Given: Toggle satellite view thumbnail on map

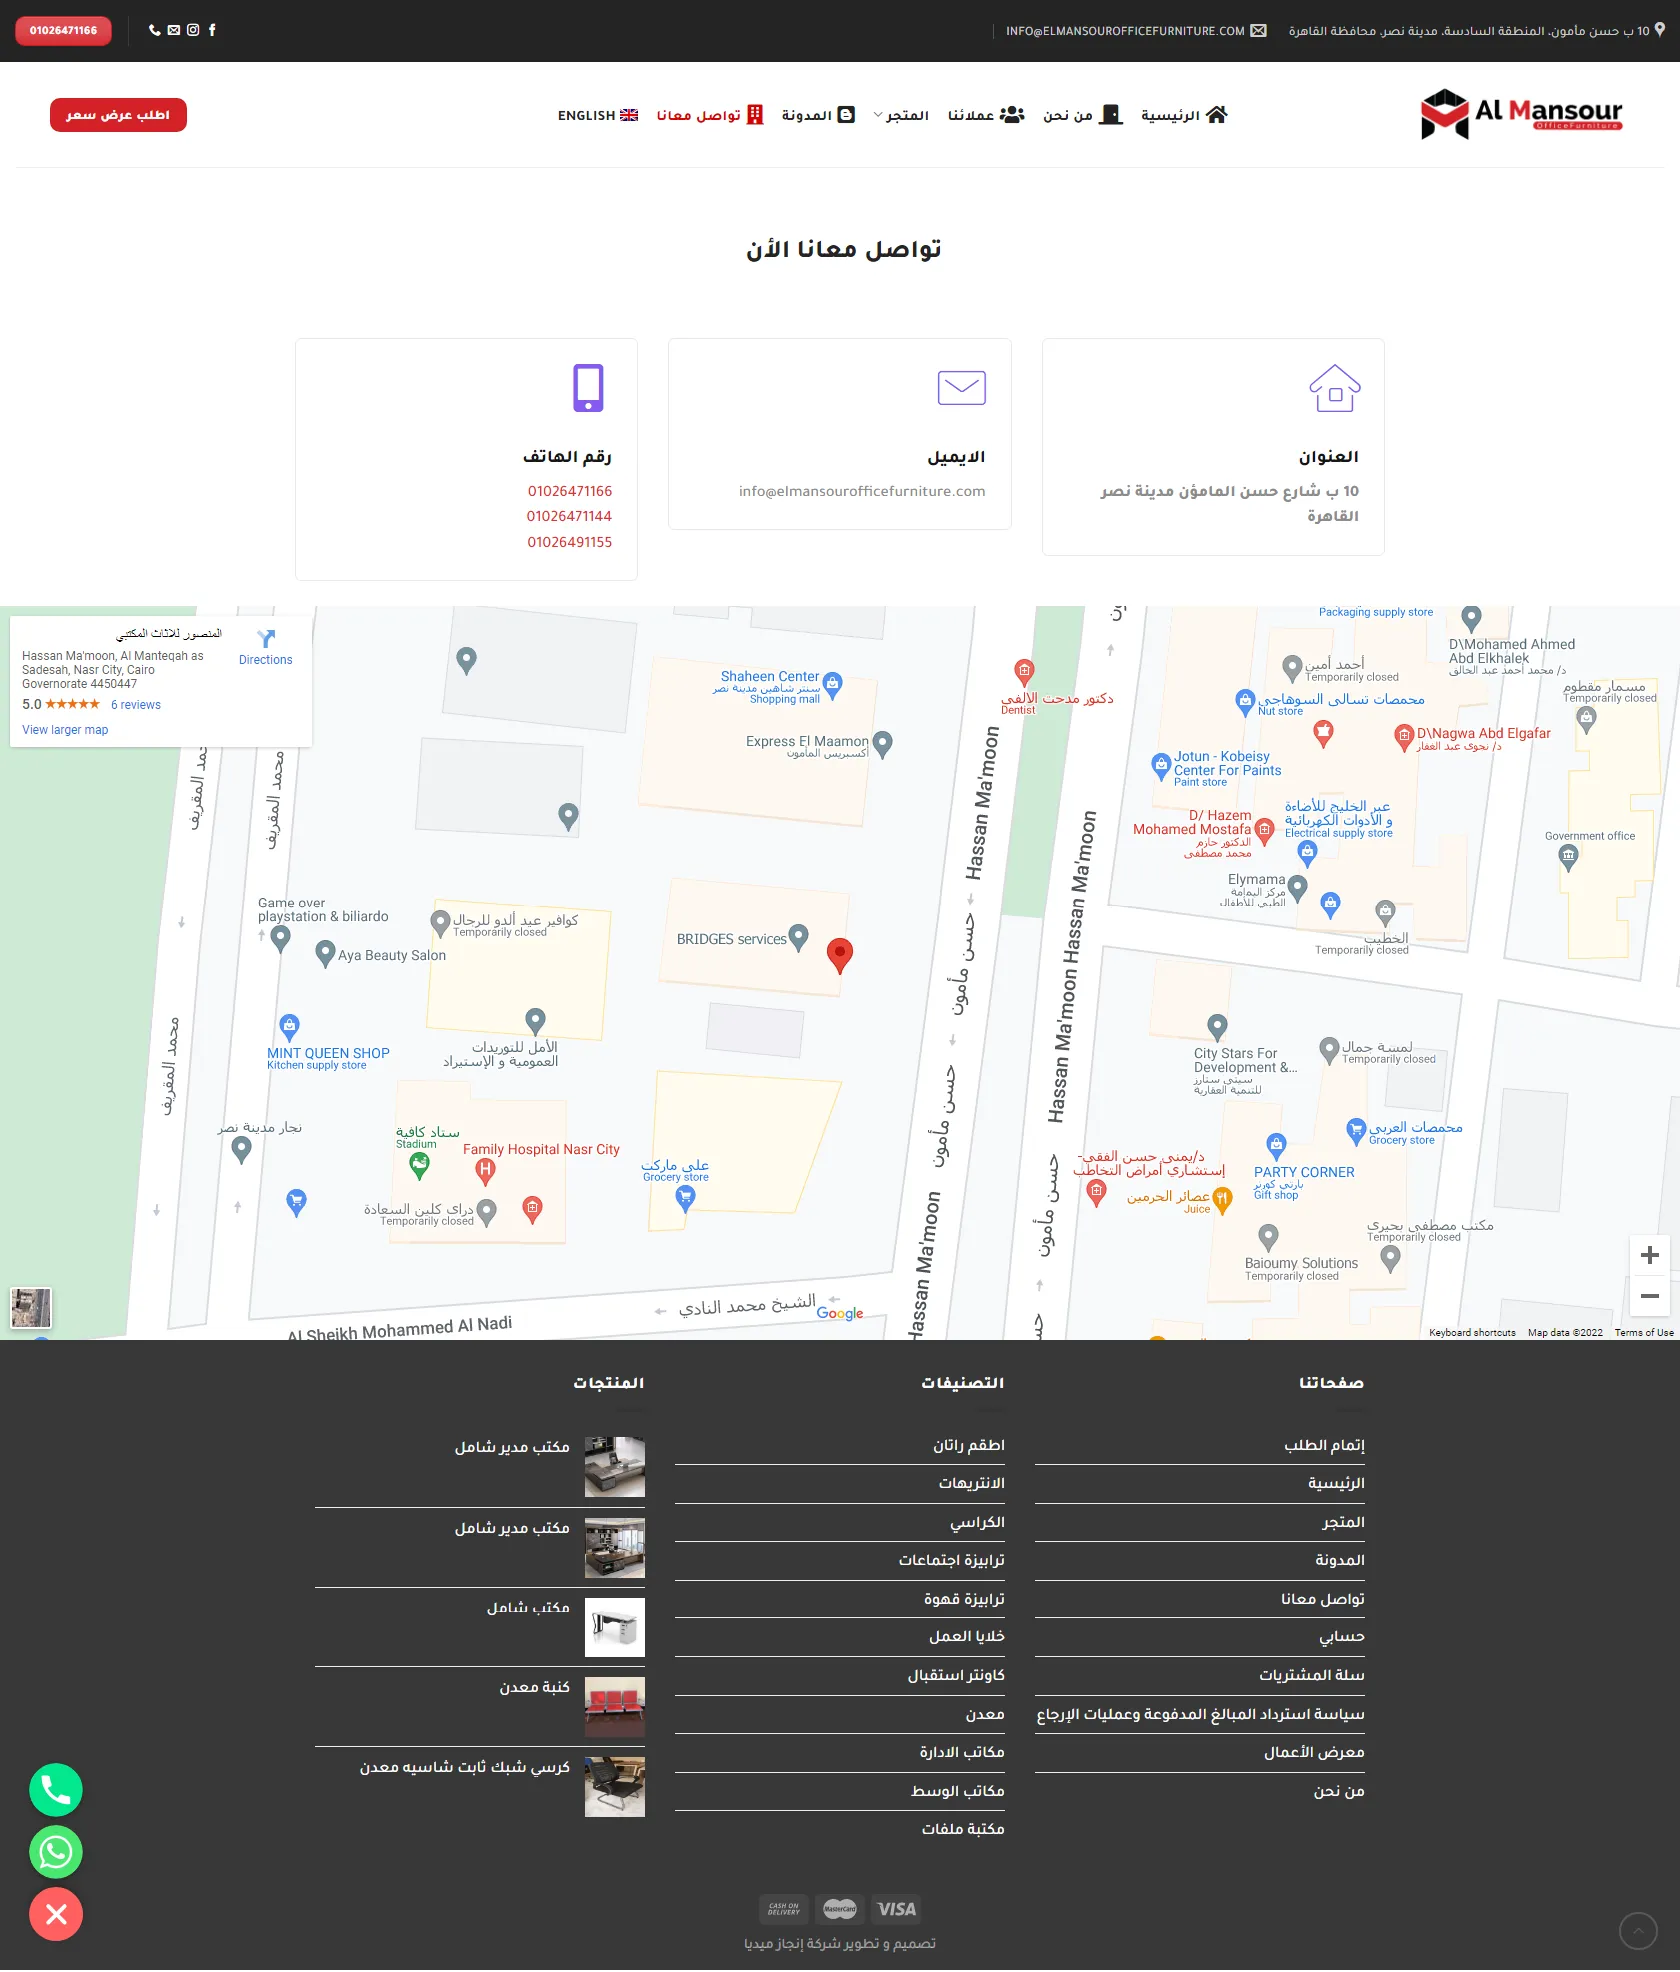Looking at the screenshot, I should [x=31, y=1307].
